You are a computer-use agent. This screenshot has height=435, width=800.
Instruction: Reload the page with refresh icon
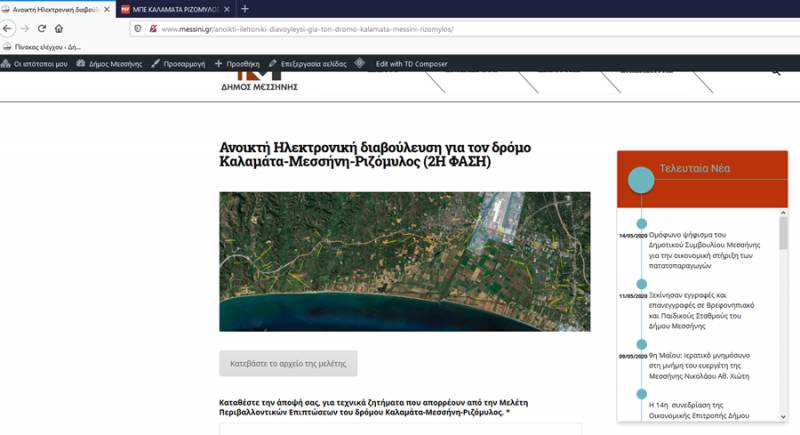42,29
